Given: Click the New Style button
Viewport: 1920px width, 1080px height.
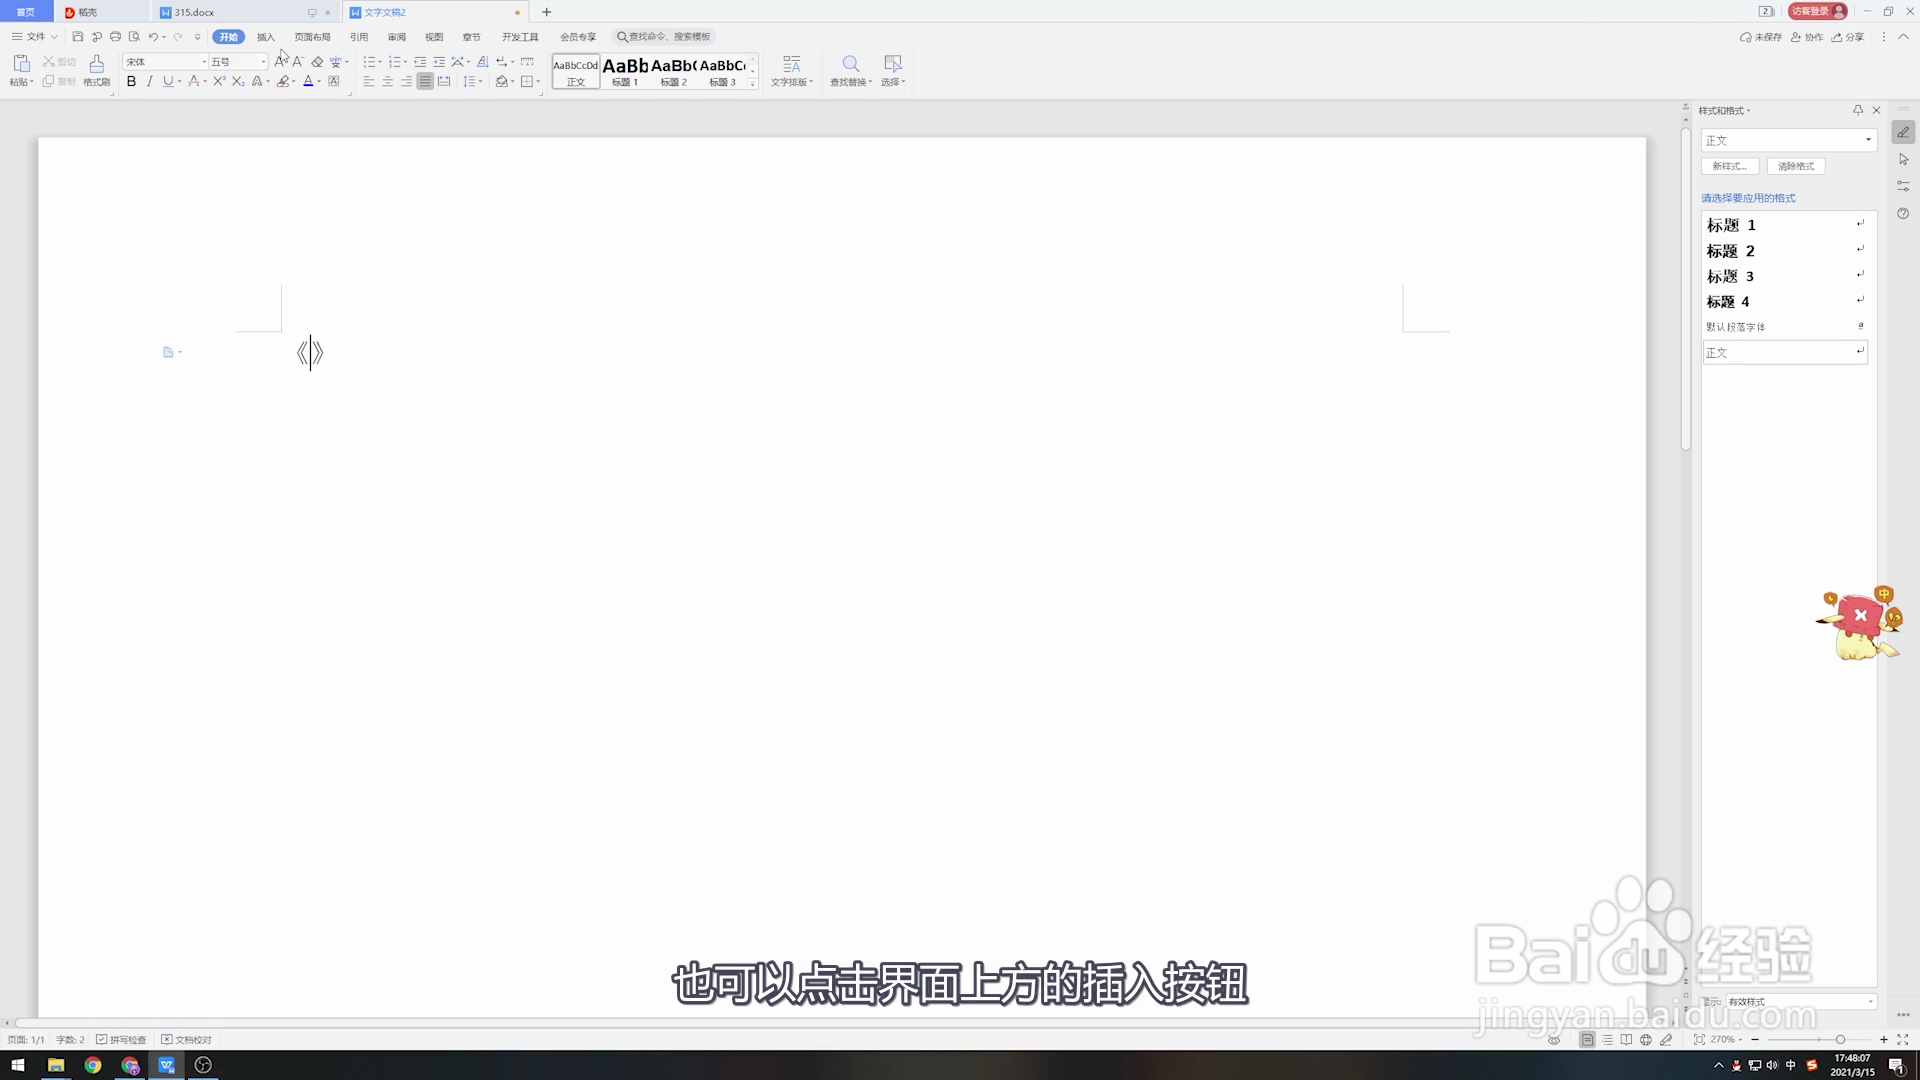Looking at the screenshot, I should click(x=1729, y=166).
